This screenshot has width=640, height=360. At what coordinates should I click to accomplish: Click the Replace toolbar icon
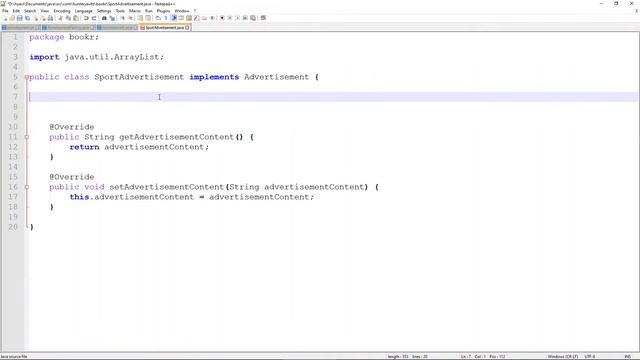[112, 18]
